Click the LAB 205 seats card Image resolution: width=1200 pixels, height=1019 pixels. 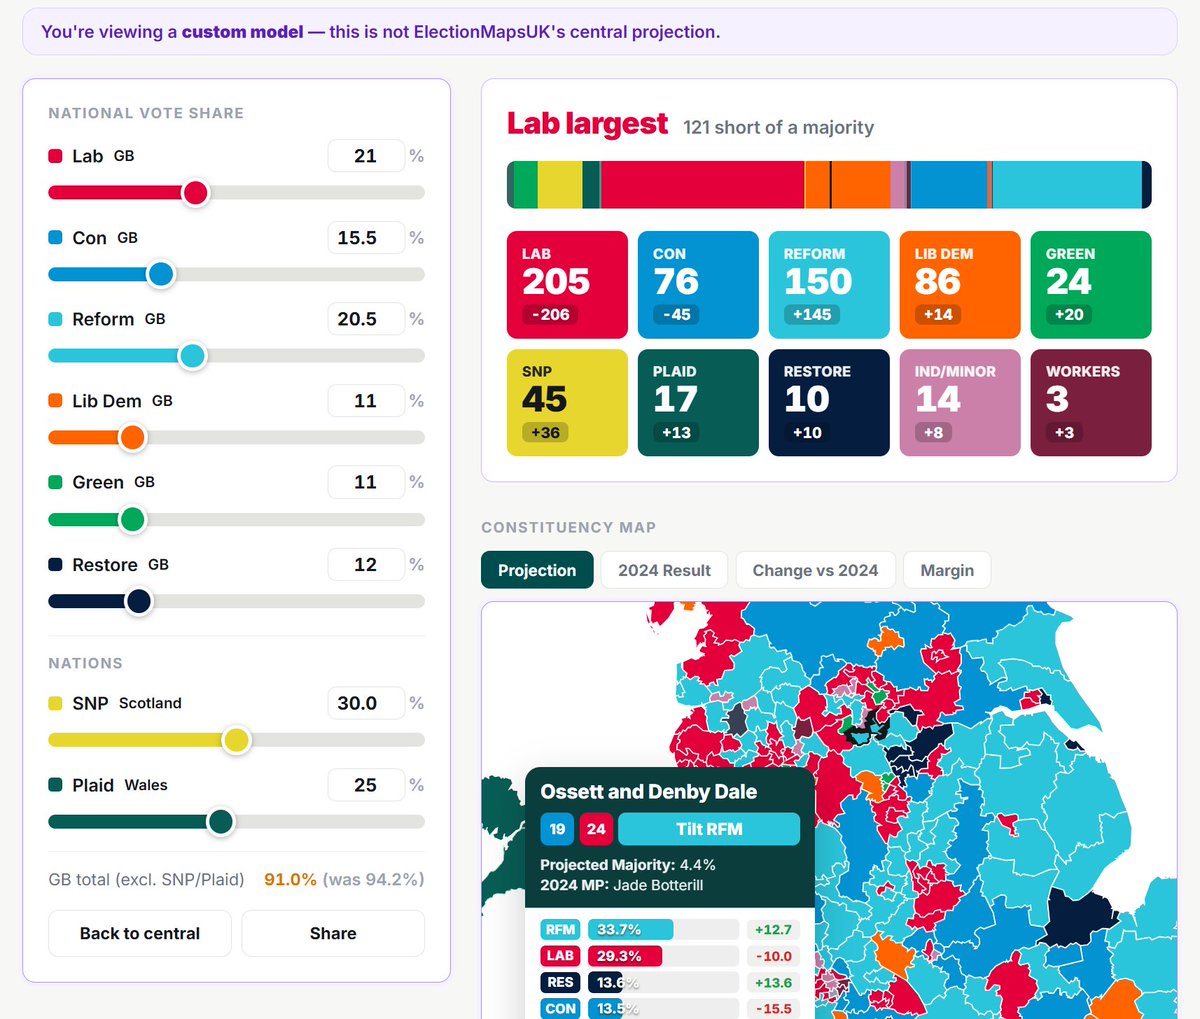point(567,285)
